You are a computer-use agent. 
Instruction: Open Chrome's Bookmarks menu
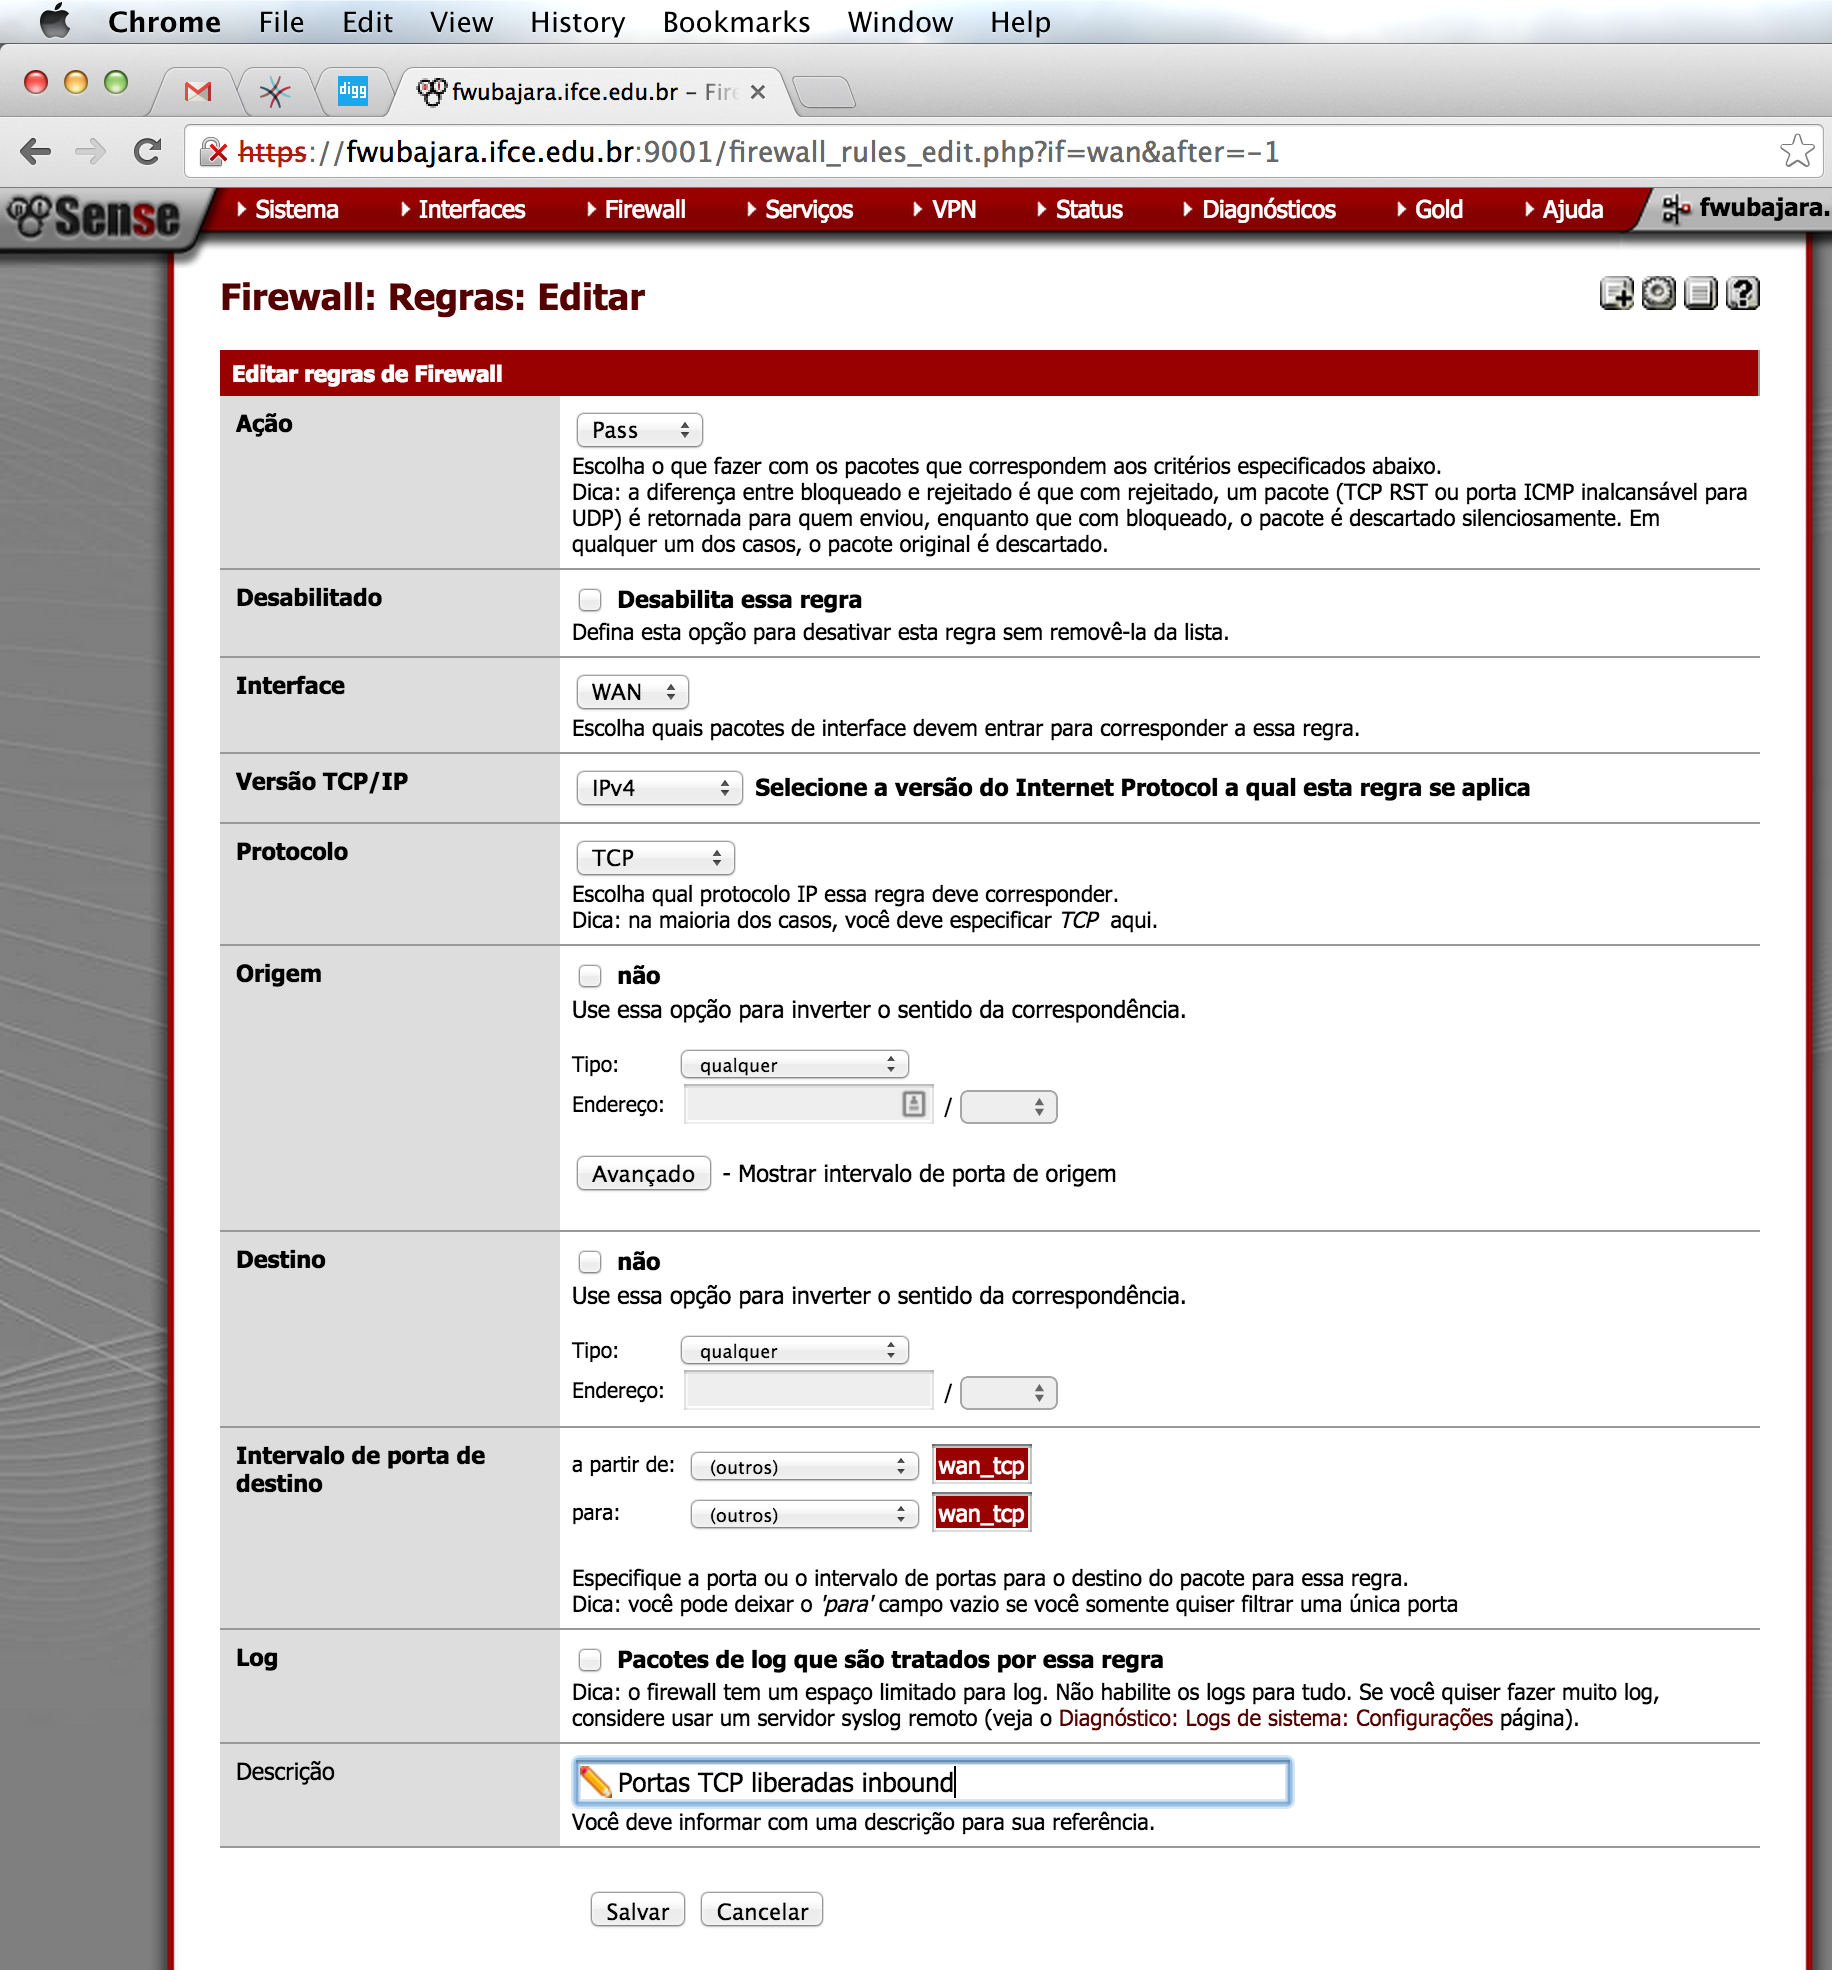[736, 22]
